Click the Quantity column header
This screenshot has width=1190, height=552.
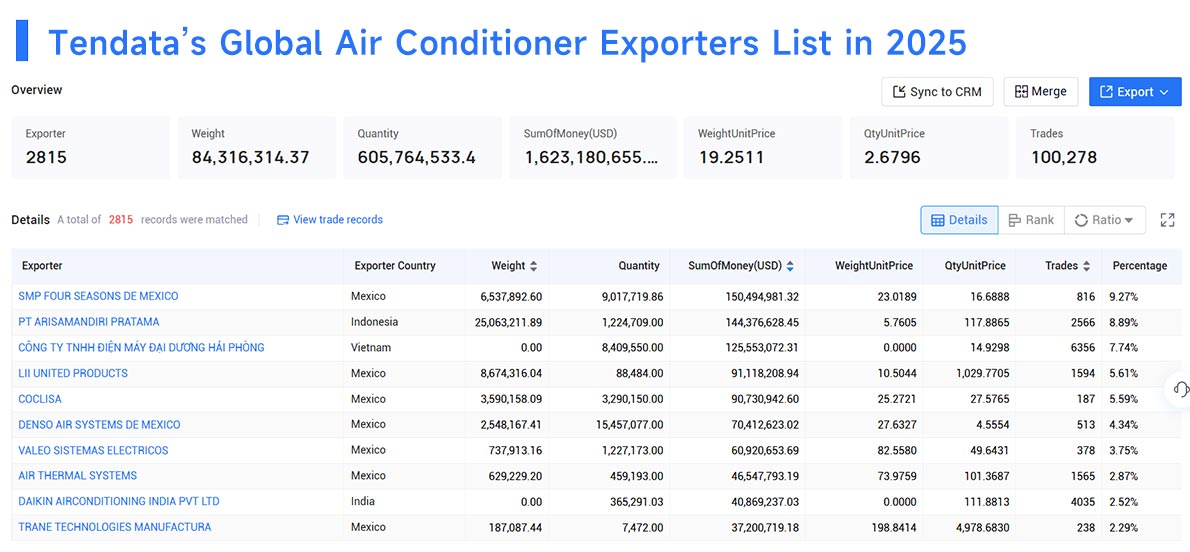pos(639,267)
